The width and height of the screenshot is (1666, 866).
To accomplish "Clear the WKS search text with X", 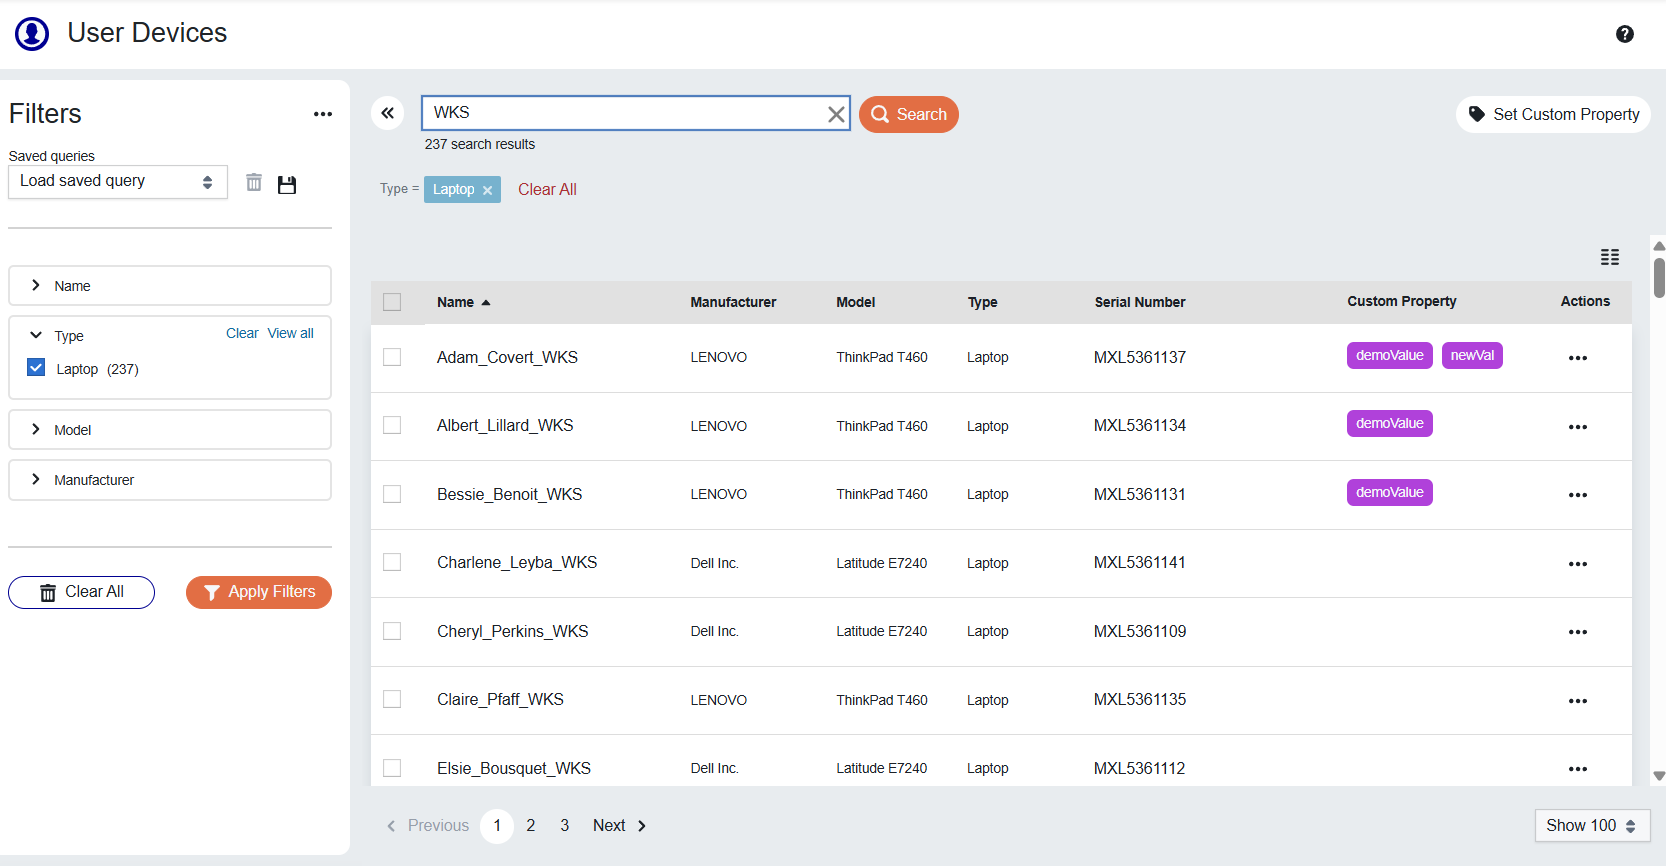I will click(836, 115).
